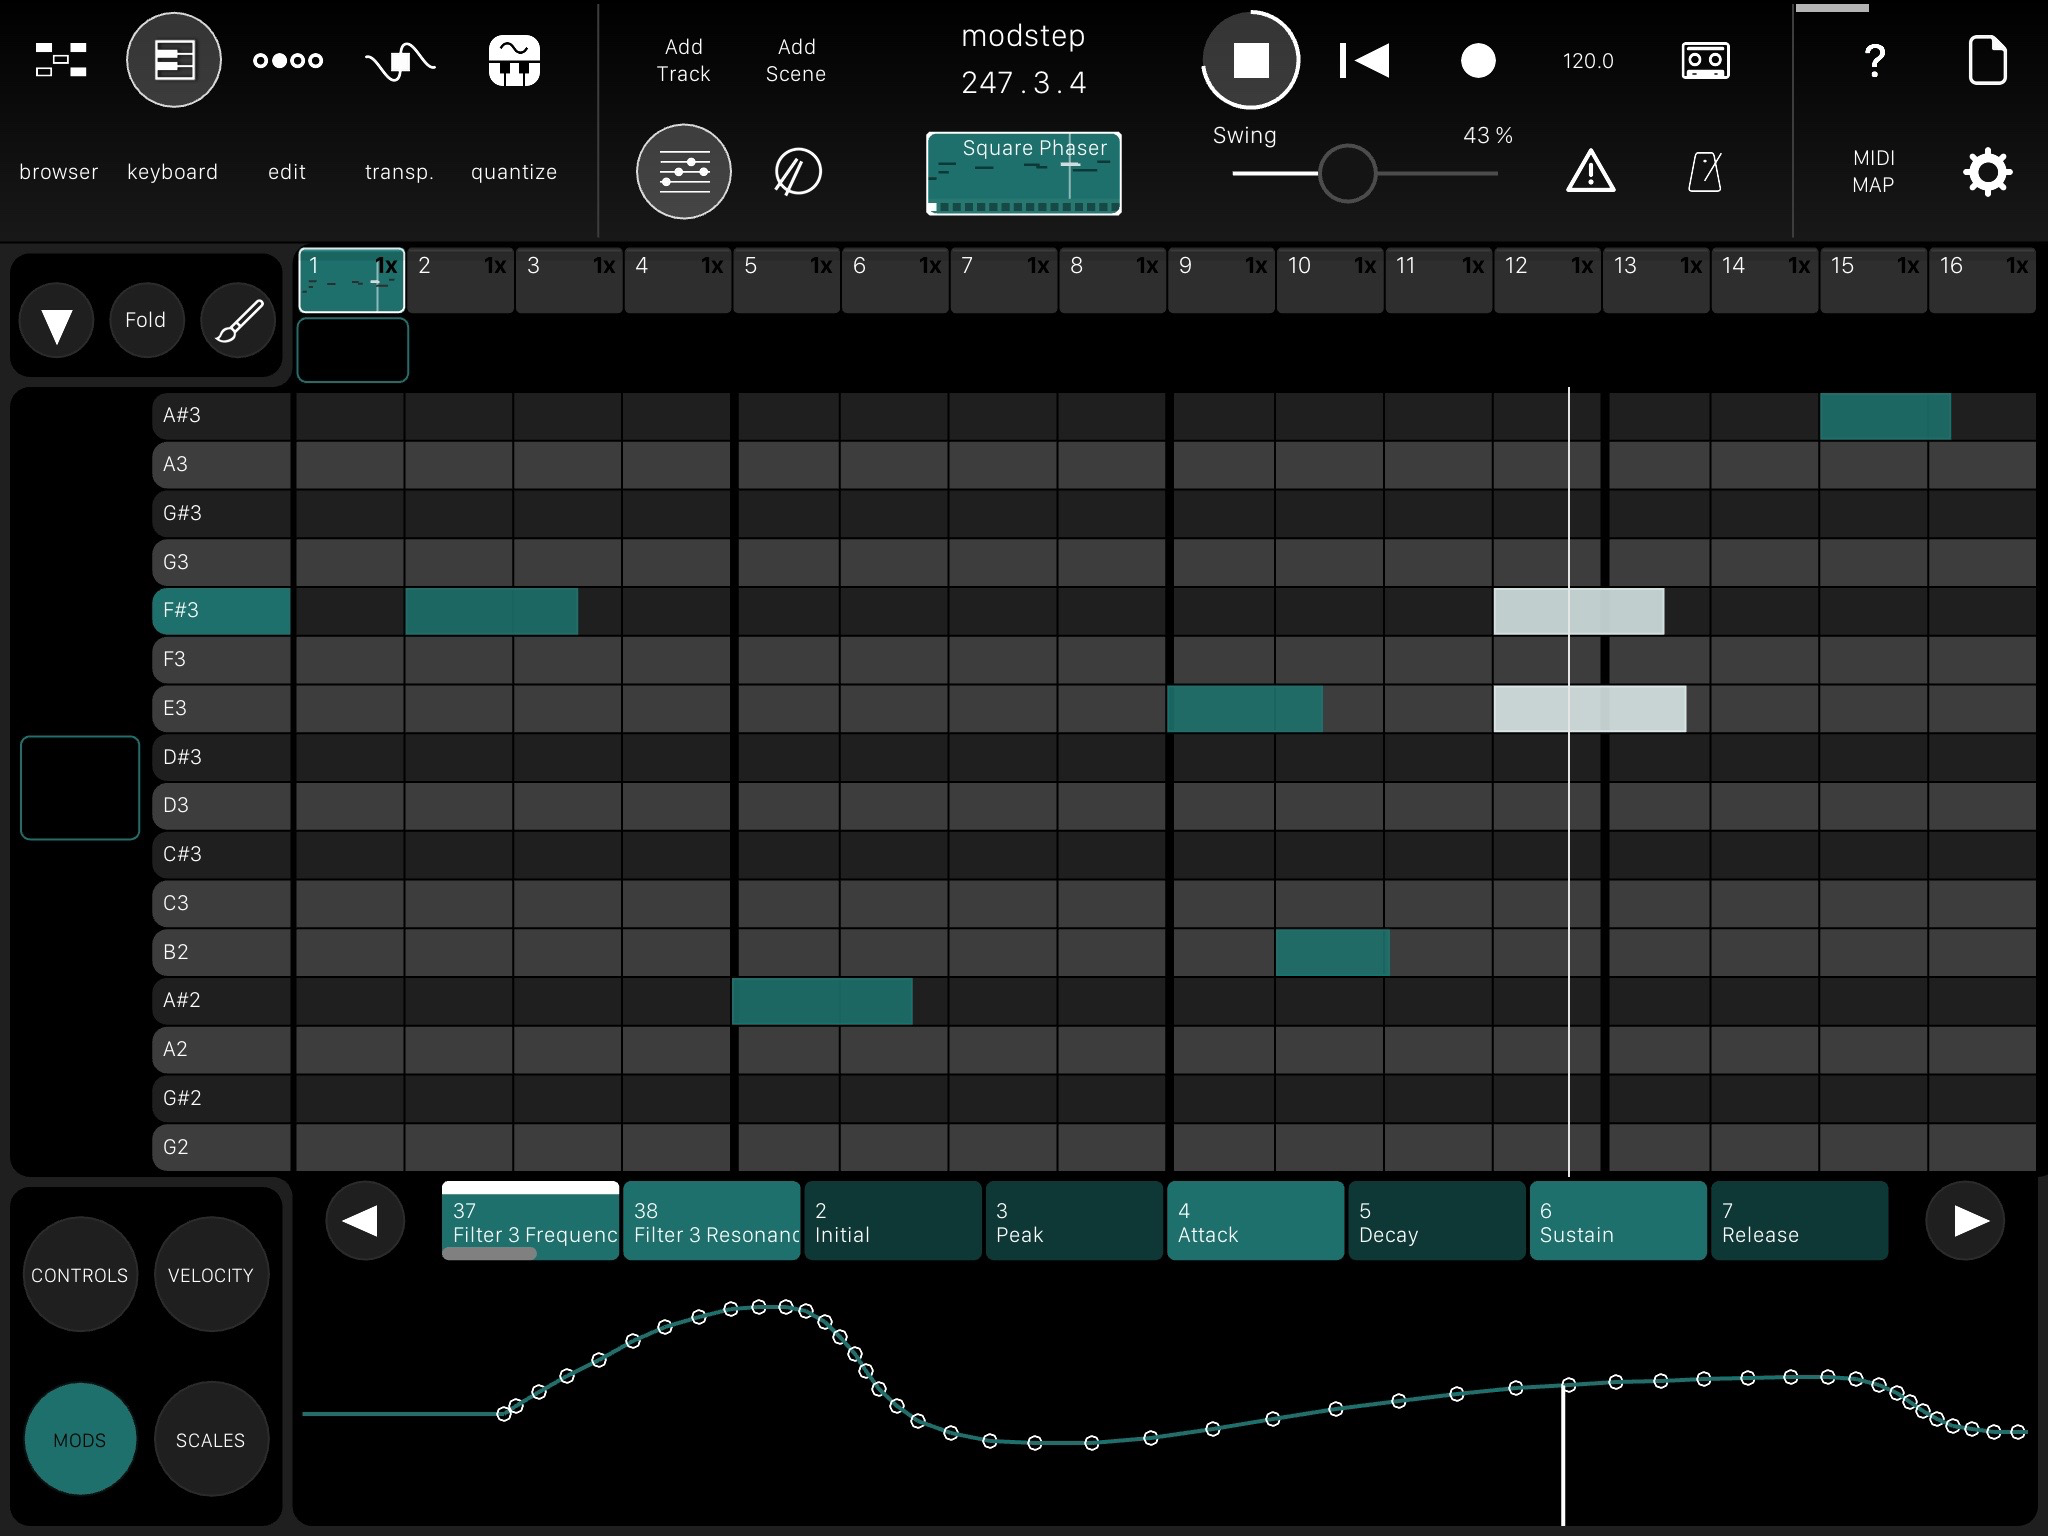Click the metronome icon
Viewport: 2048px width, 1536px height.
tap(1705, 172)
